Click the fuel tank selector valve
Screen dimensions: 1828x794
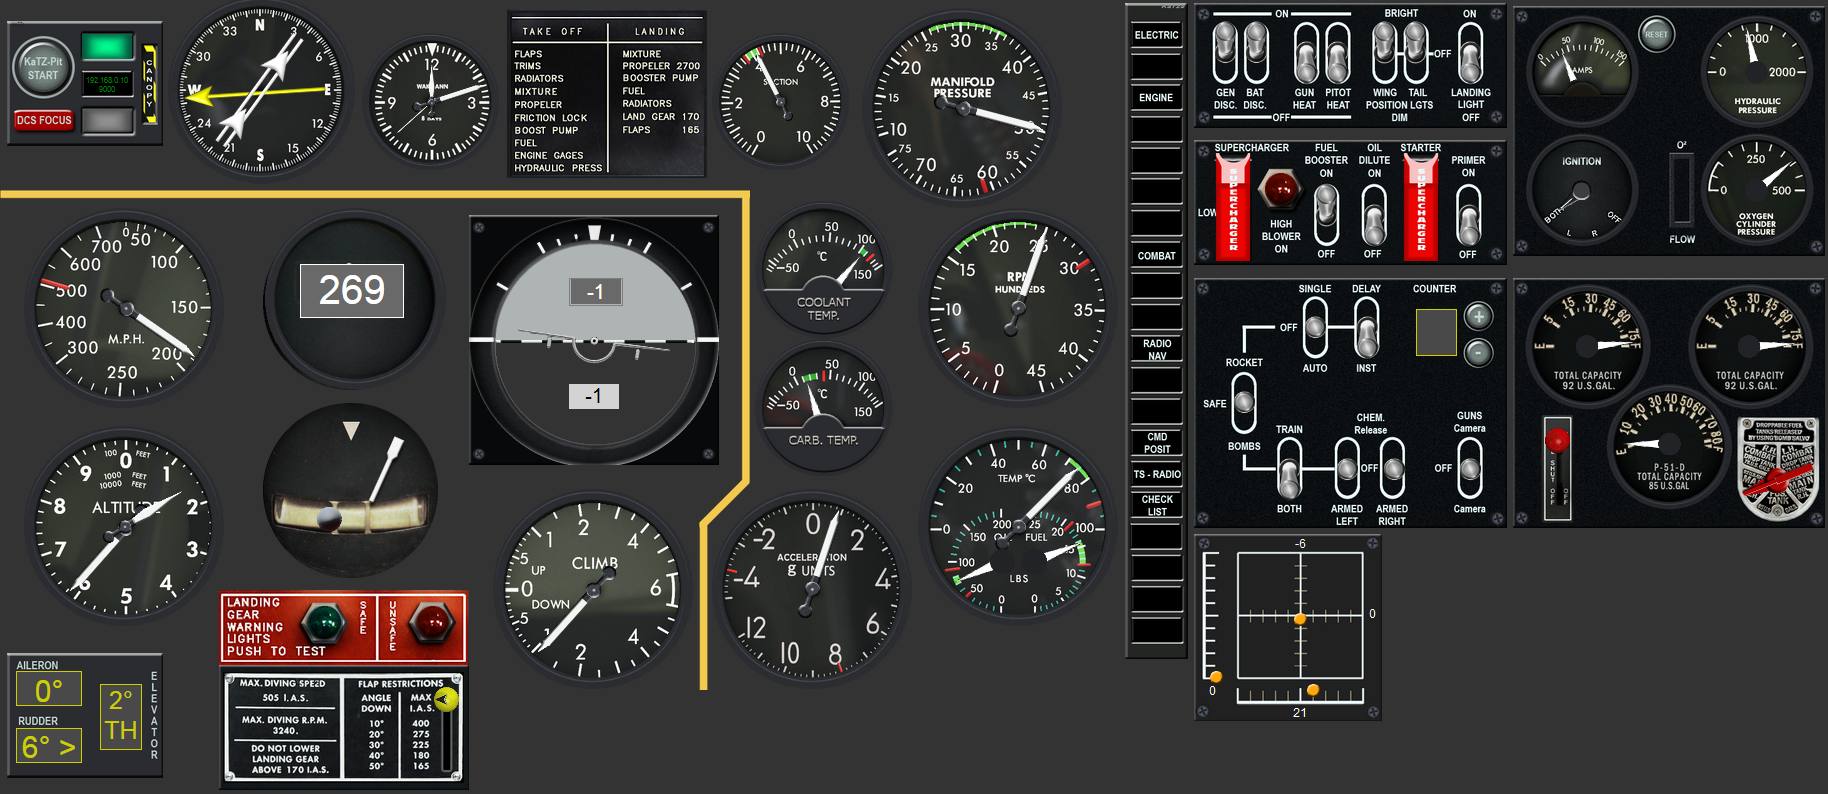(1778, 470)
